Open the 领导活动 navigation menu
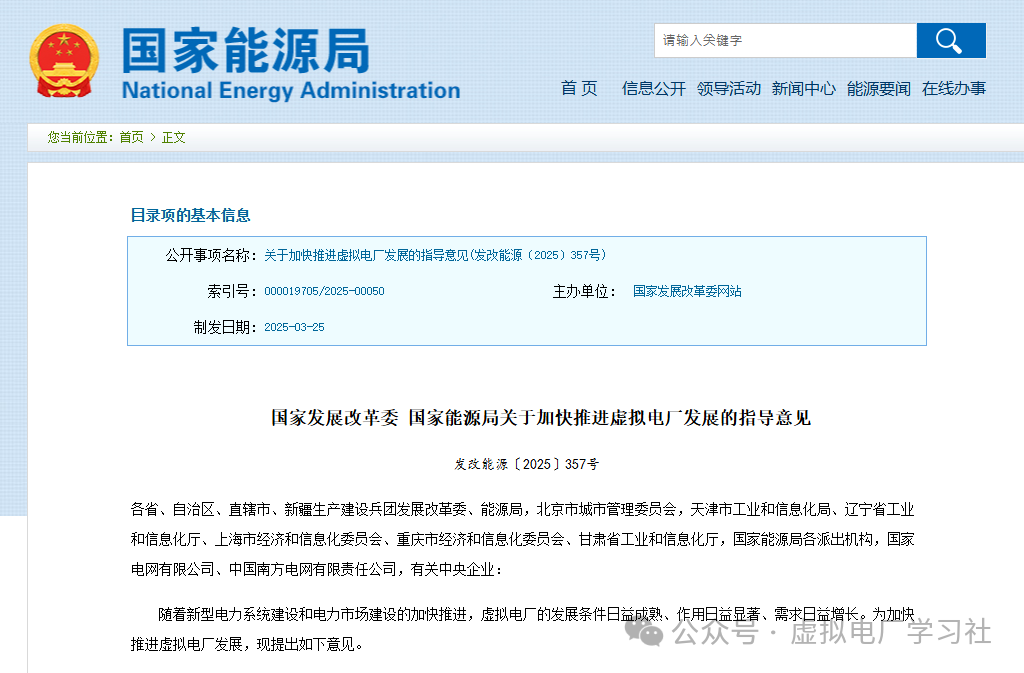 [x=729, y=88]
